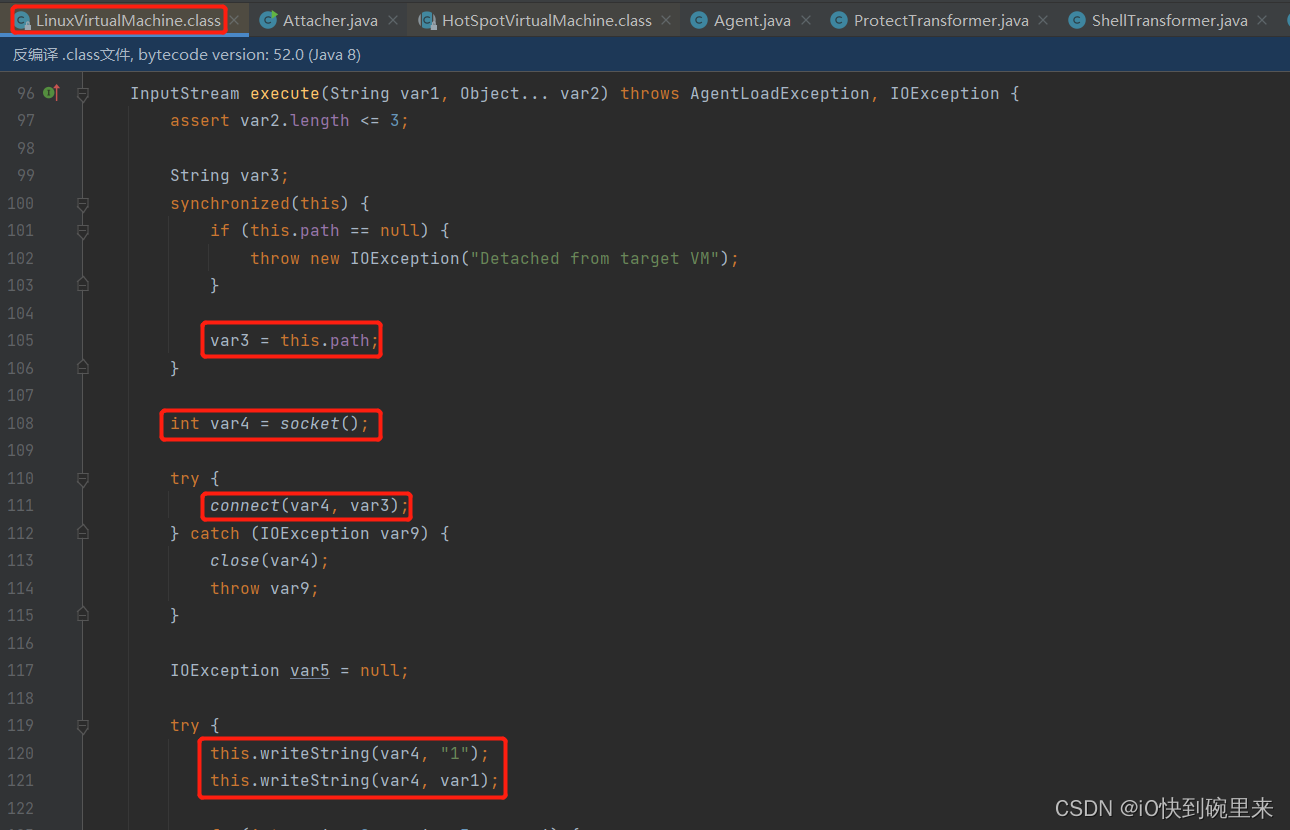
Task: Collapse the try block at line 110
Action: coord(83,478)
